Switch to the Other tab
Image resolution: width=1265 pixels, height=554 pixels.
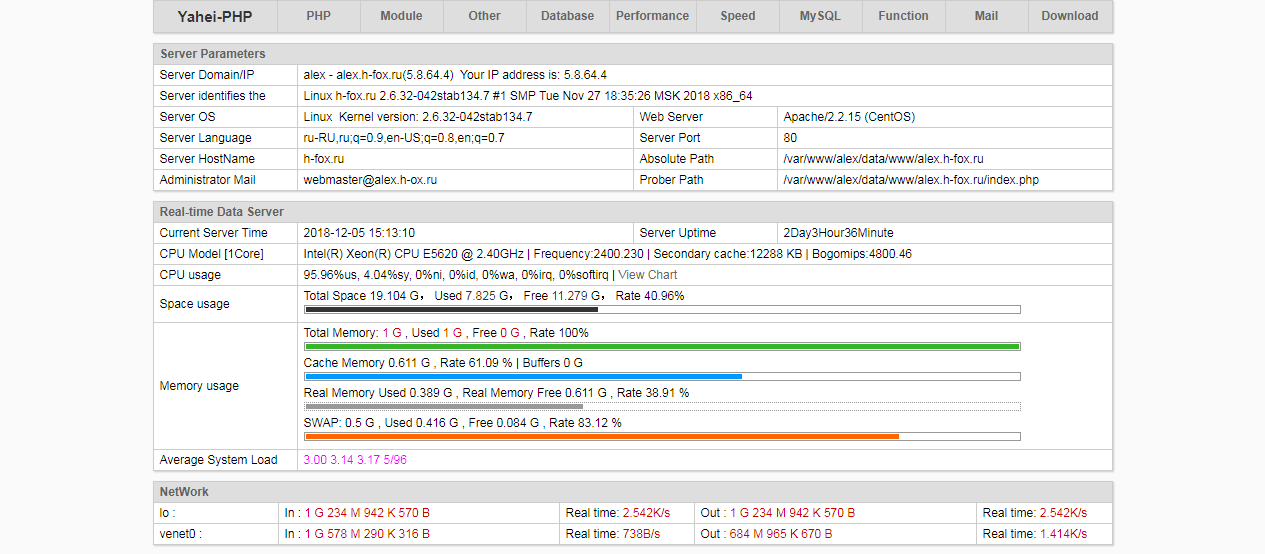click(x=484, y=16)
